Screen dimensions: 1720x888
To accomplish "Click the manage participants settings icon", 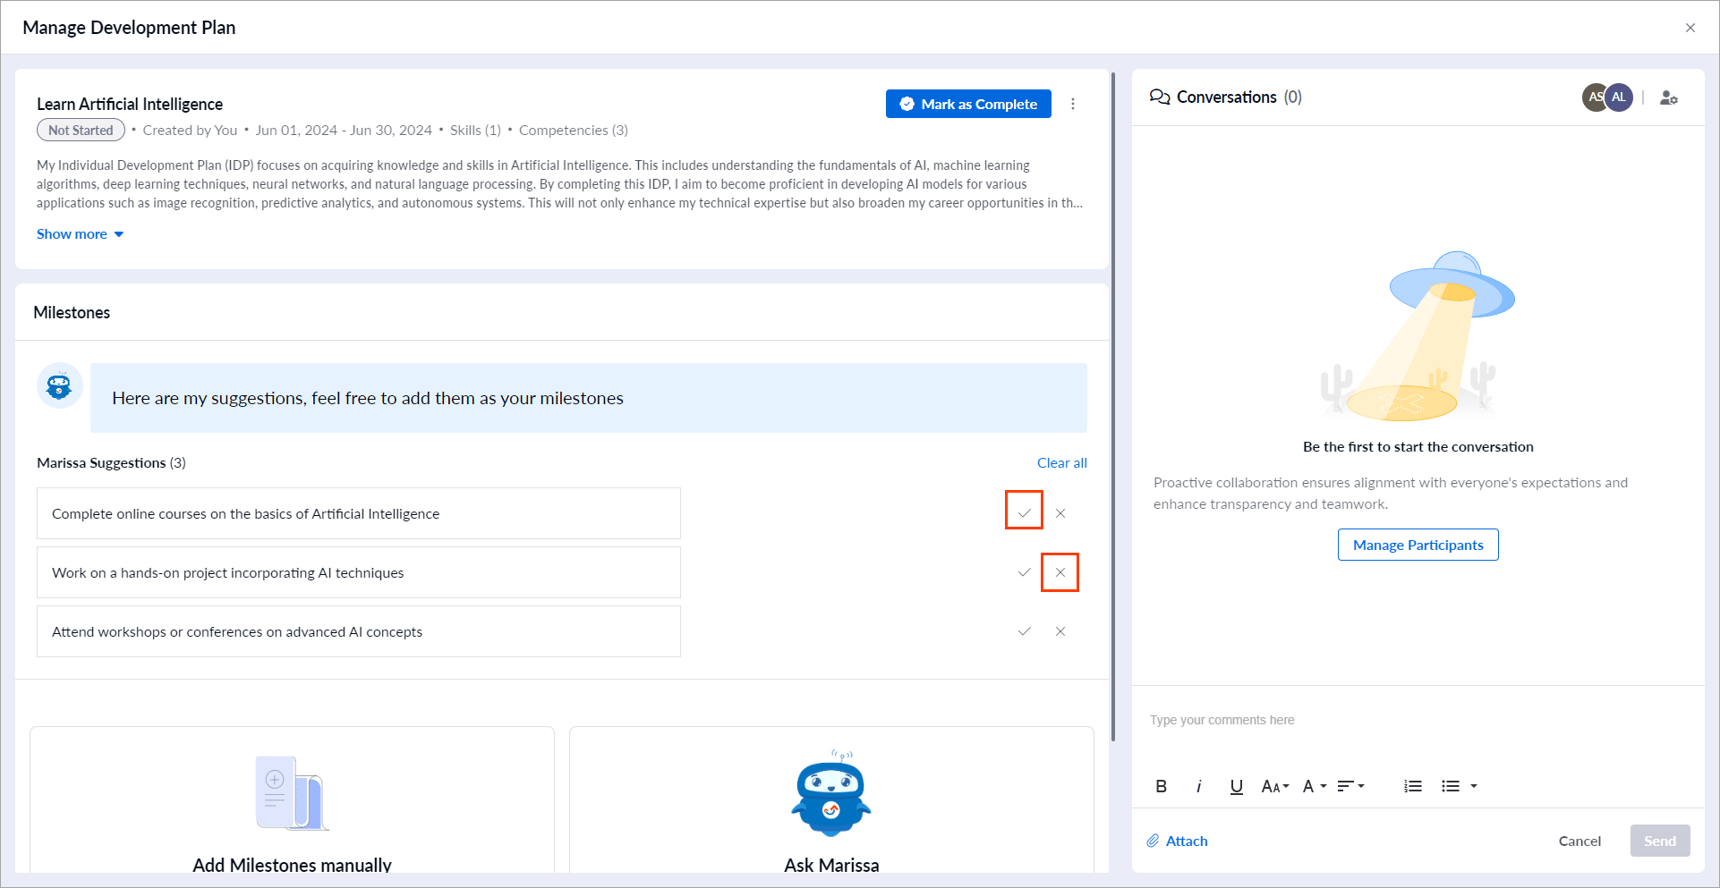I will tap(1668, 98).
